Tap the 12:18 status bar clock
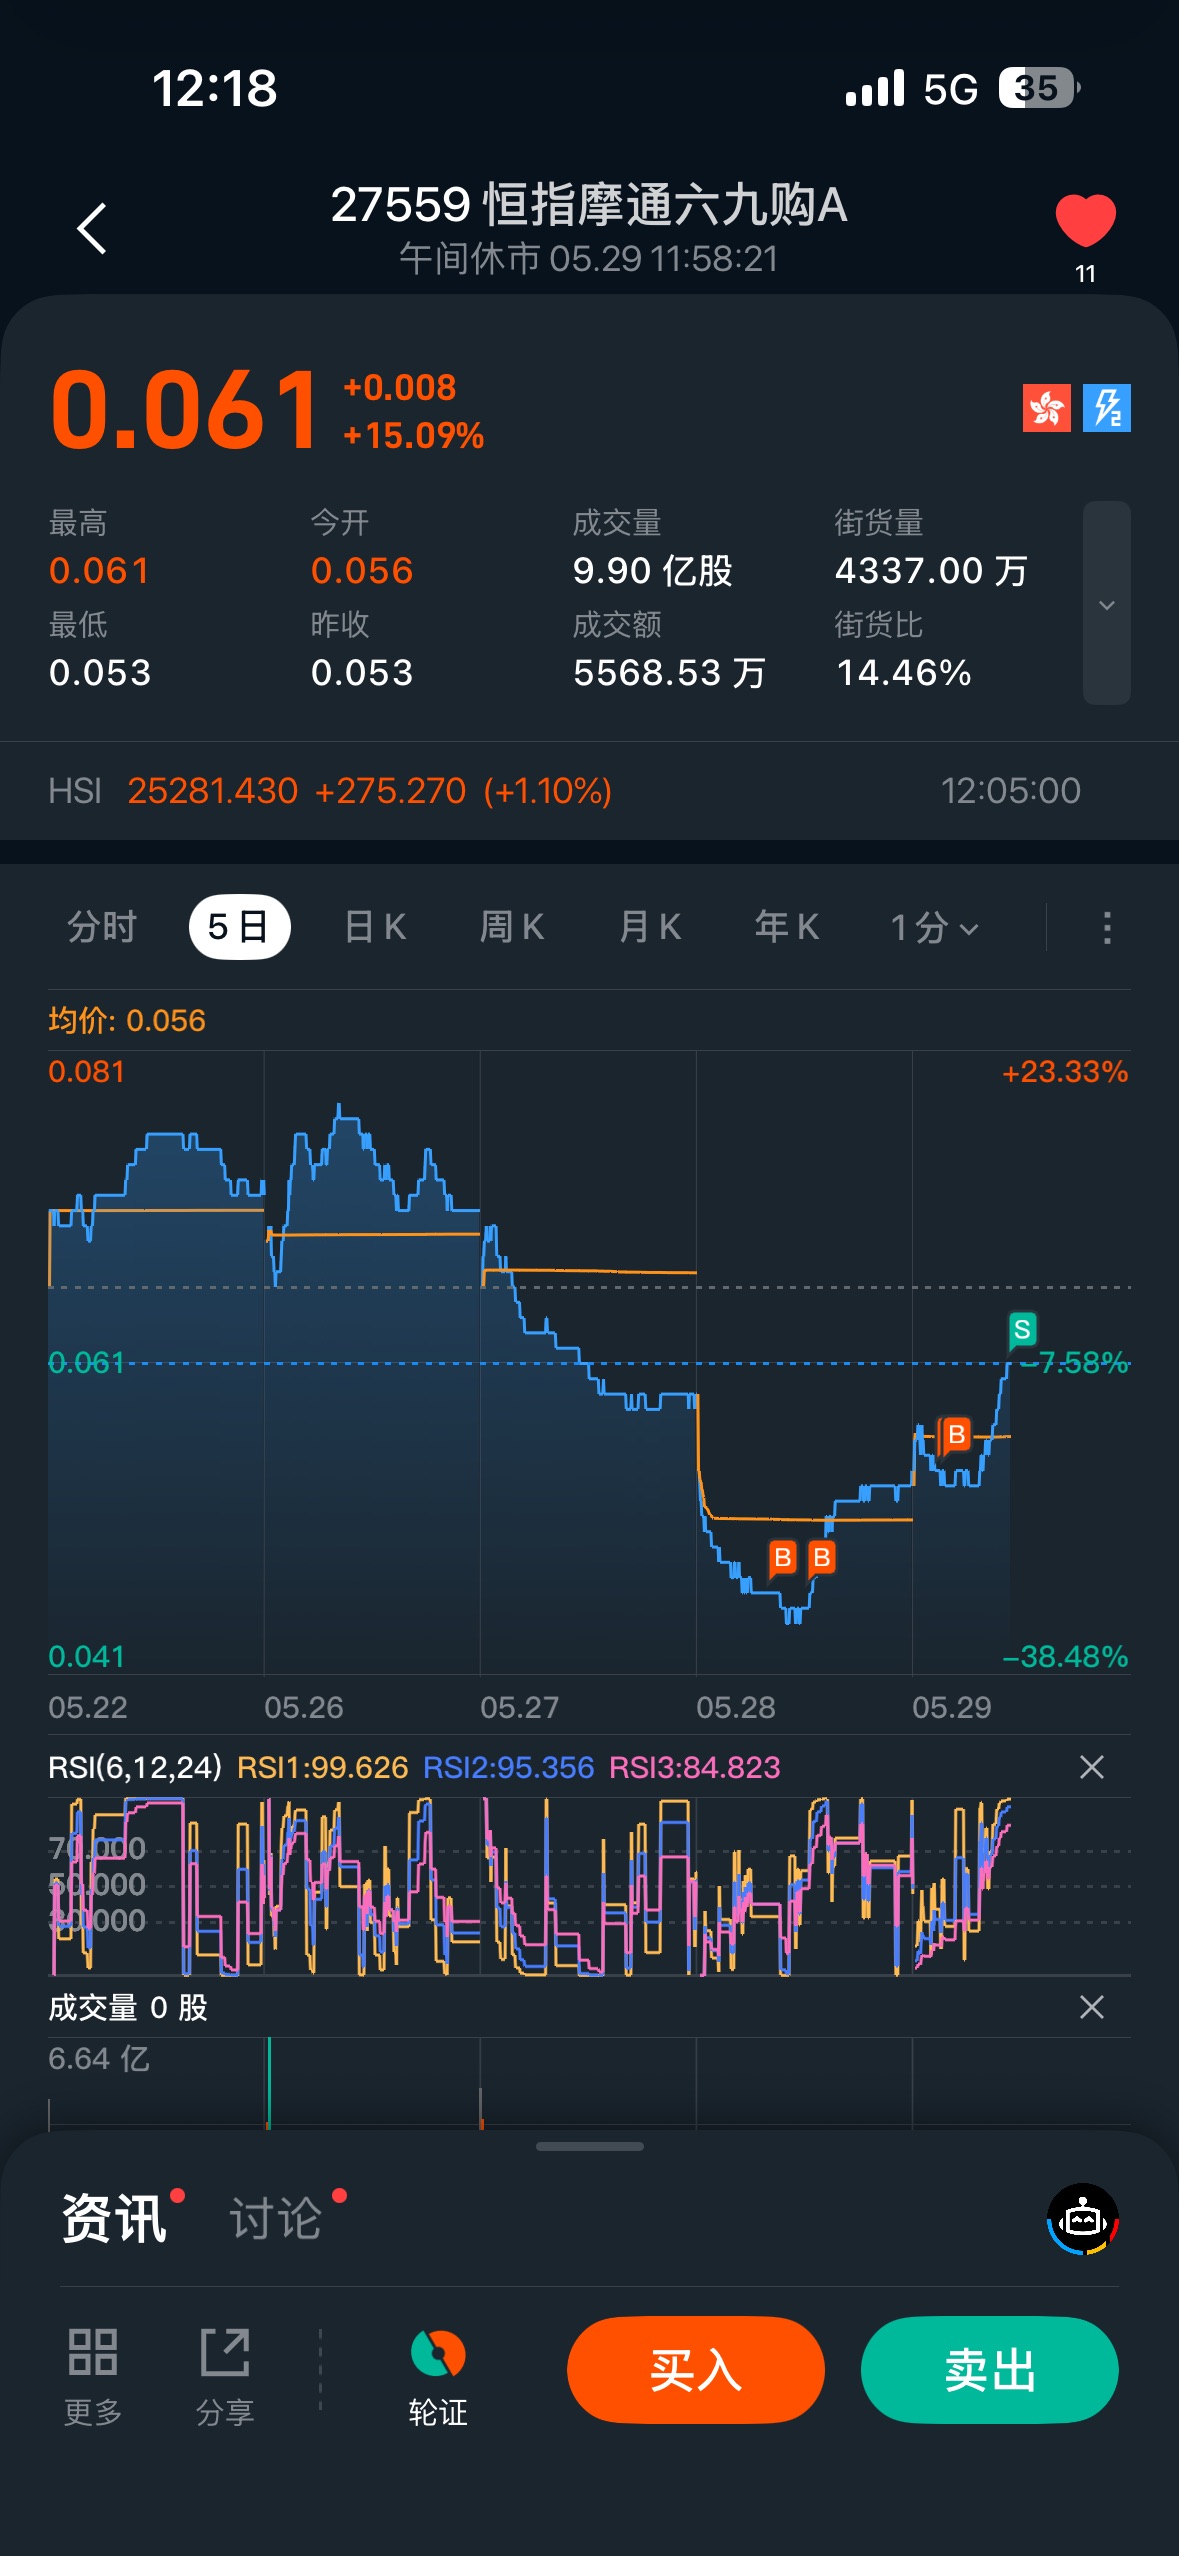This screenshot has width=1179, height=2556. tap(214, 88)
